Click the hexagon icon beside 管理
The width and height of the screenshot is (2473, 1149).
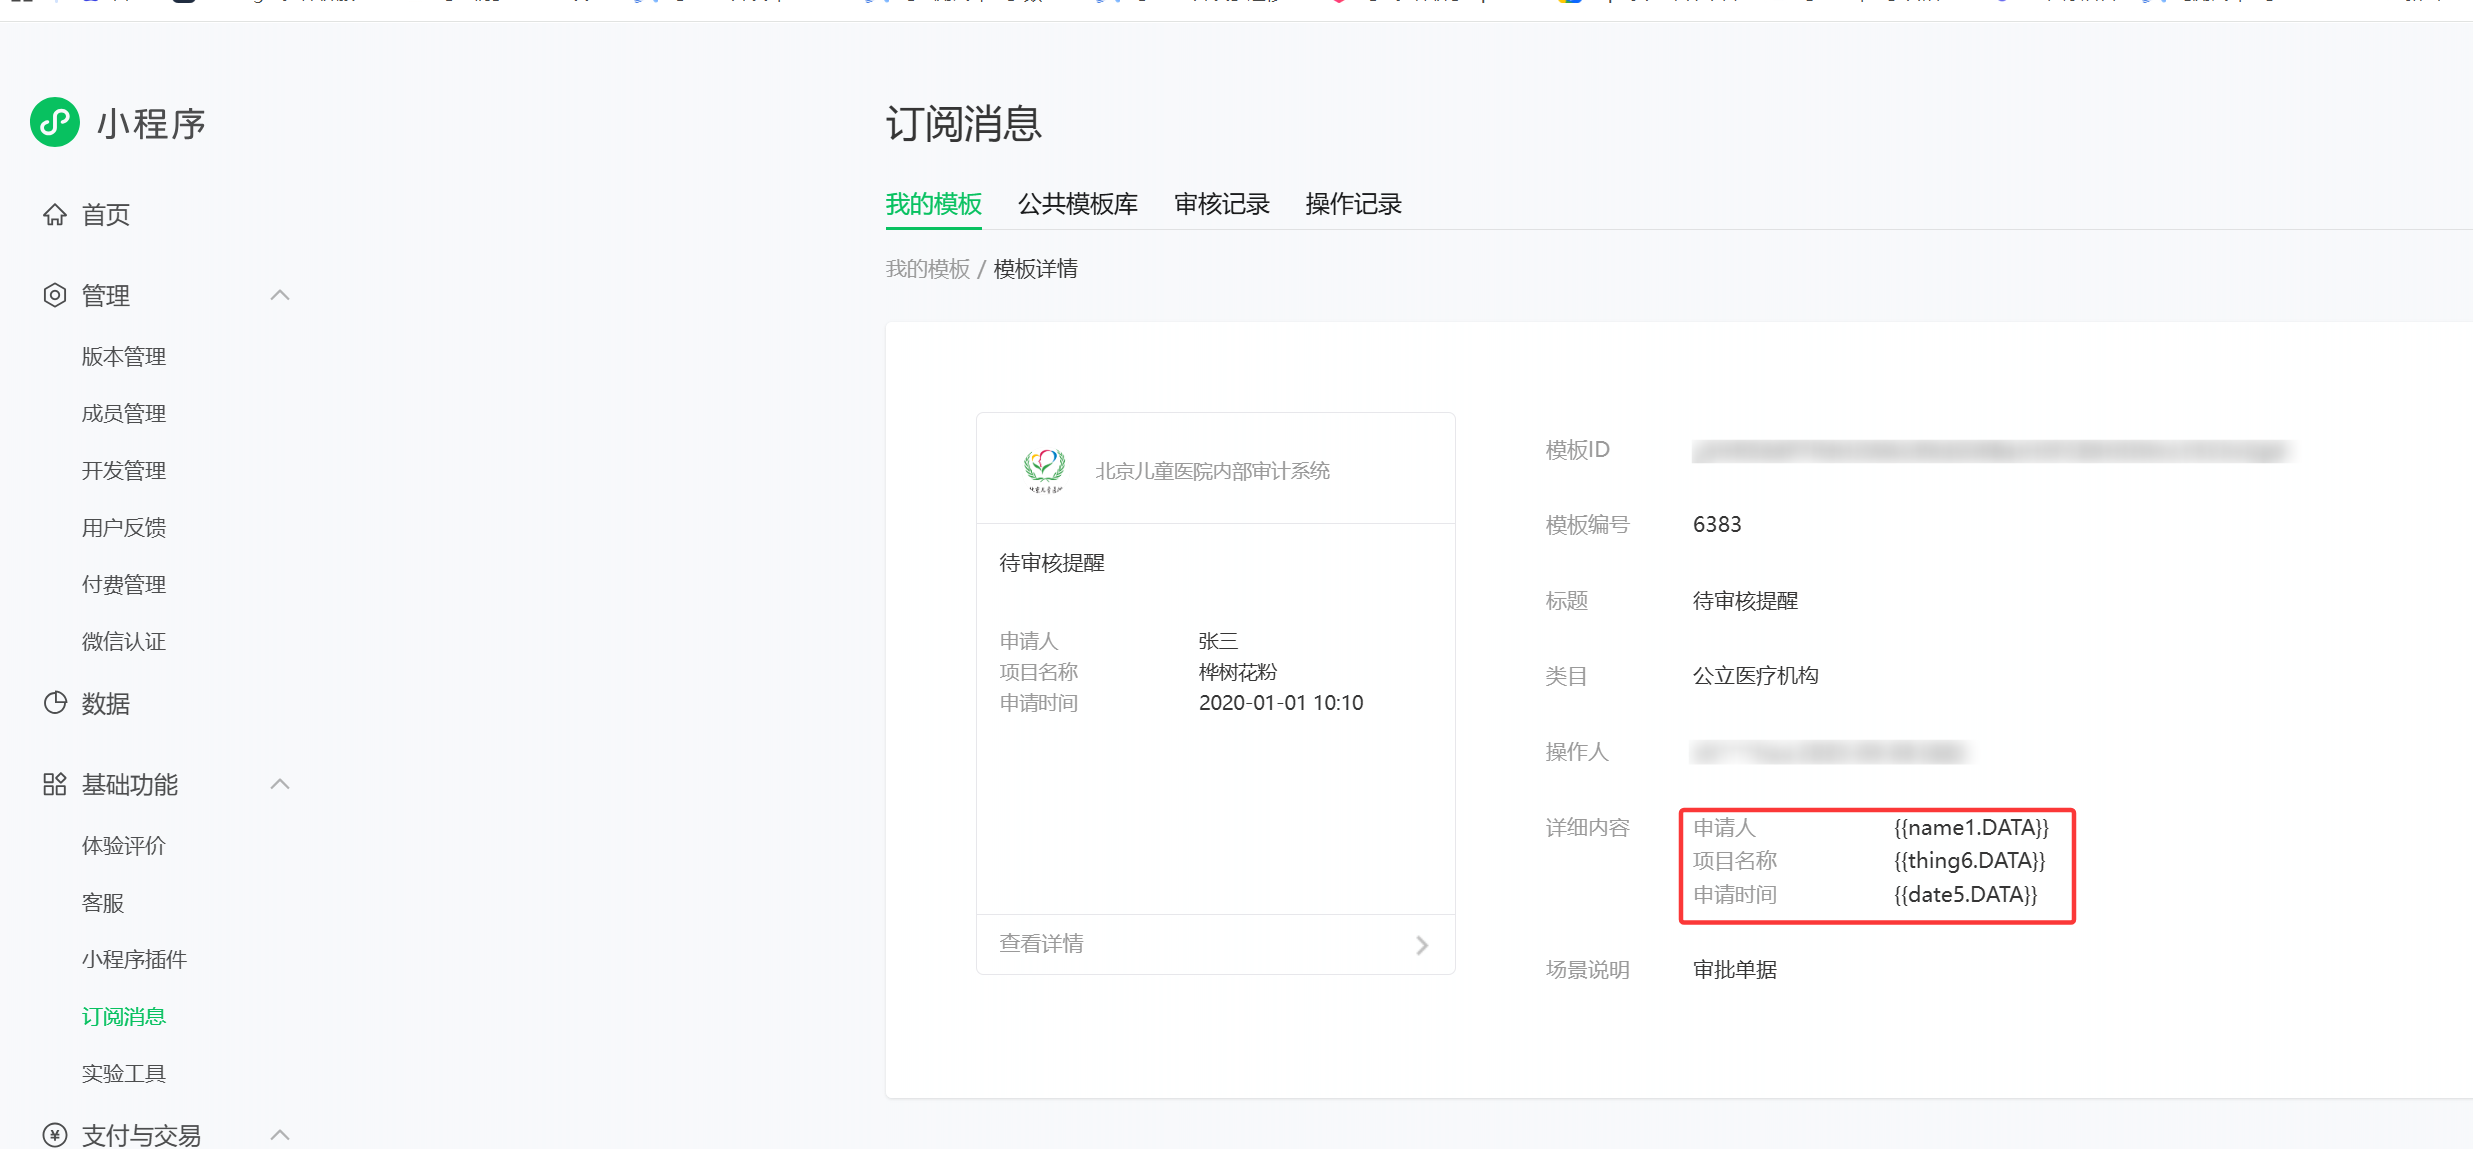click(55, 295)
